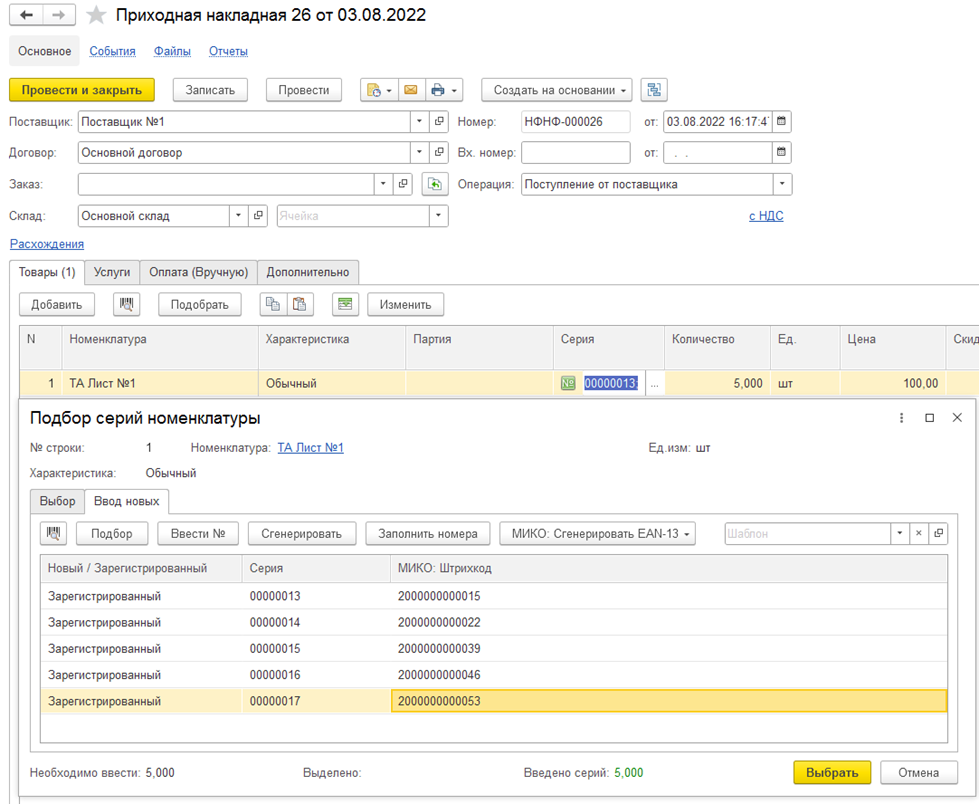Go forward with the right arrow button
This screenshot has width=979, height=804.
pyautogui.click(x=59, y=15)
